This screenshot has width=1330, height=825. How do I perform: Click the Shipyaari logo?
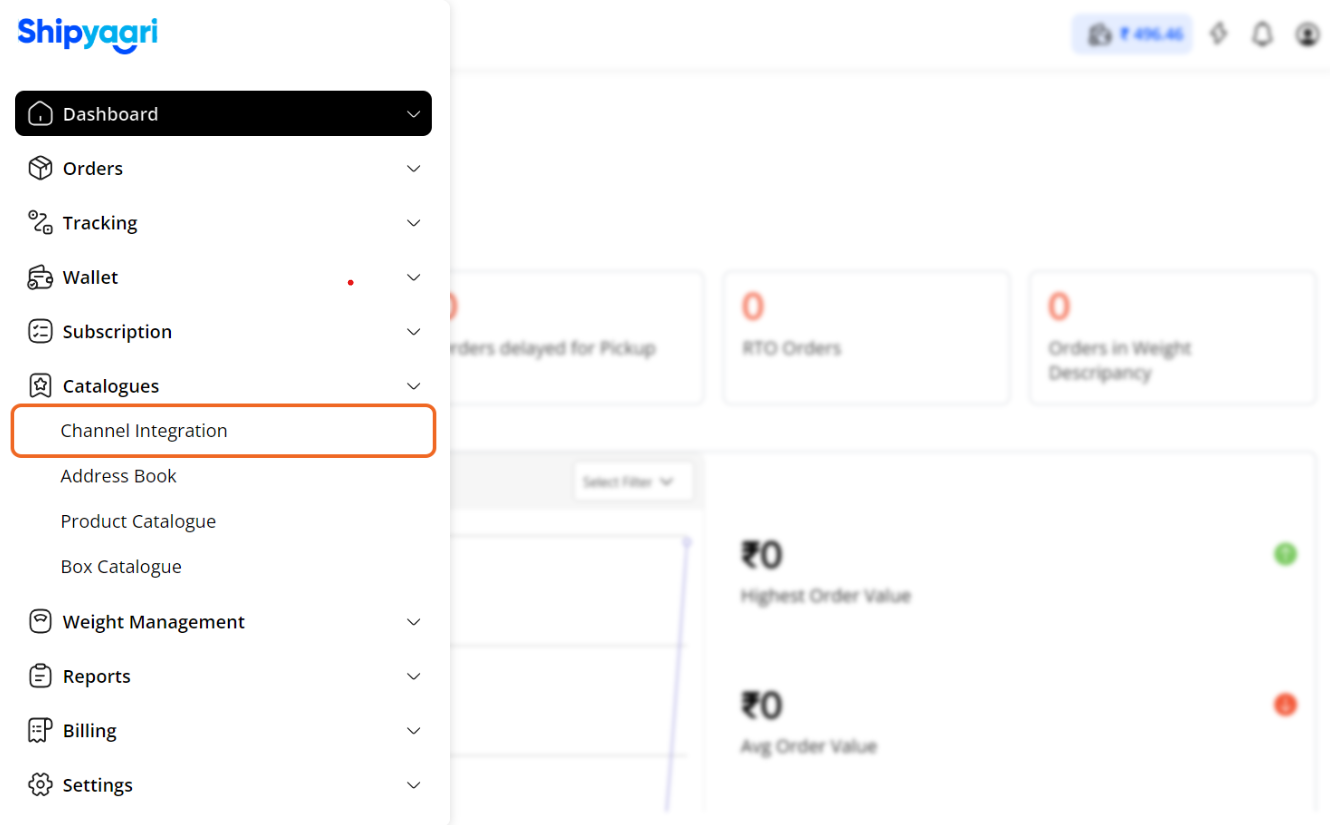coord(87,33)
